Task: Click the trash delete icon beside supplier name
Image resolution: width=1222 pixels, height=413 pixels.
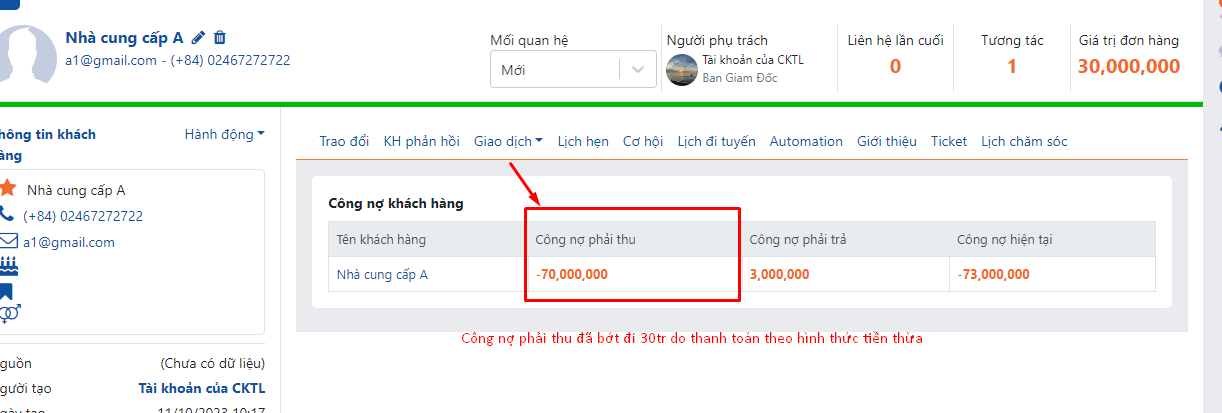Action: click(x=220, y=38)
